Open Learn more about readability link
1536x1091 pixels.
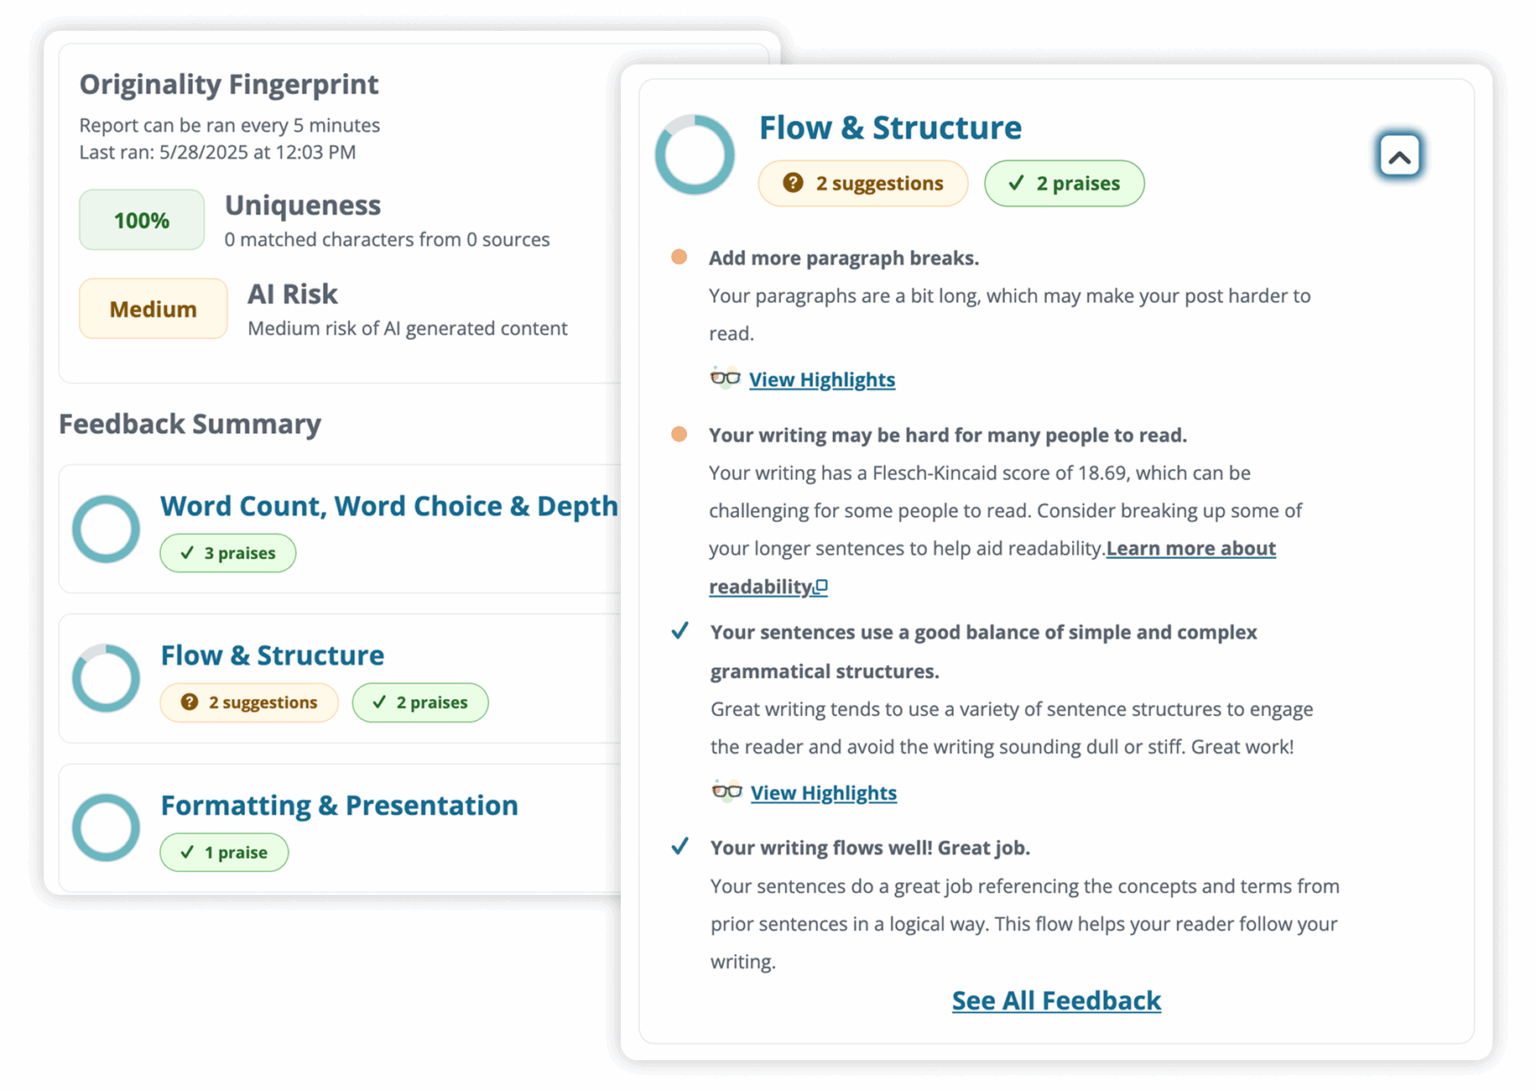tap(1190, 548)
